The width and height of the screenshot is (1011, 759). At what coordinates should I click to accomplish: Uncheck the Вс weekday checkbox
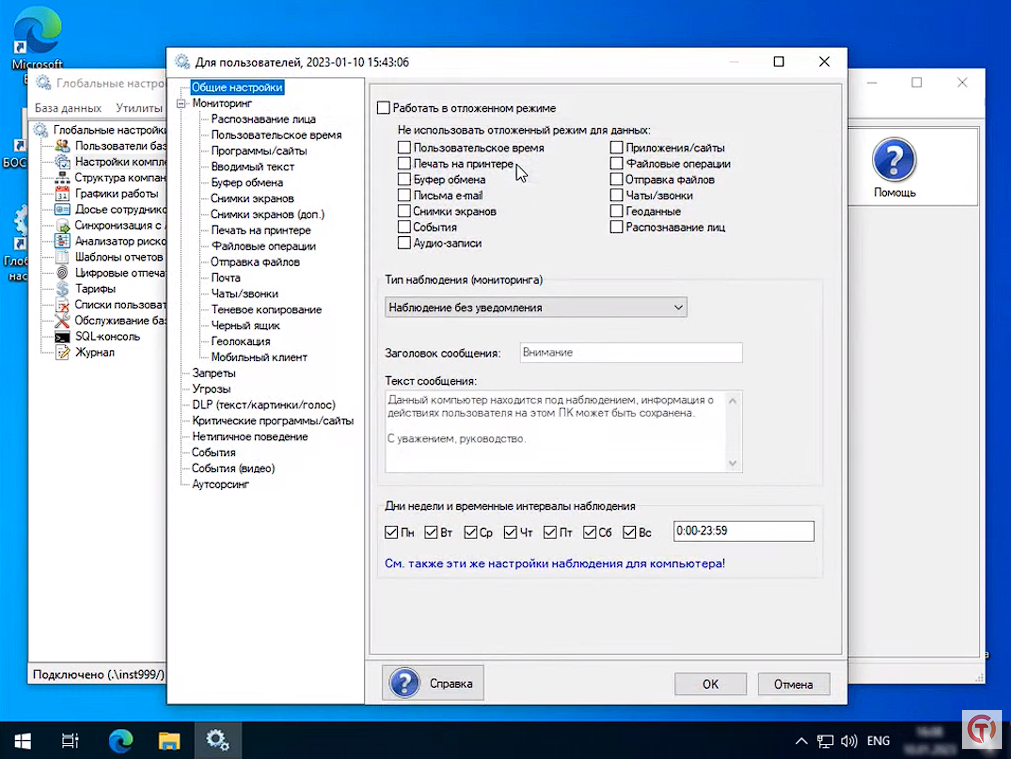[629, 533]
